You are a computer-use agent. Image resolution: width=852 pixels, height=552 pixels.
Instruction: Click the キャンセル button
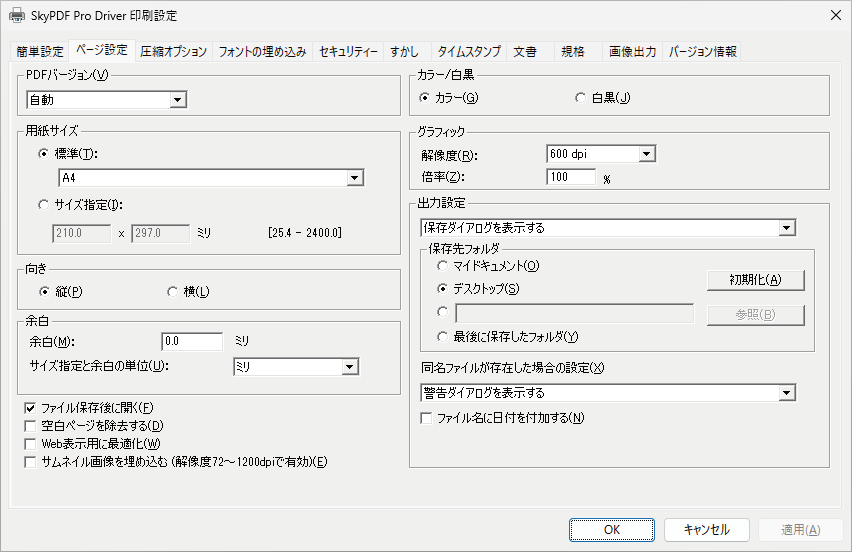pyautogui.click(x=706, y=530)
